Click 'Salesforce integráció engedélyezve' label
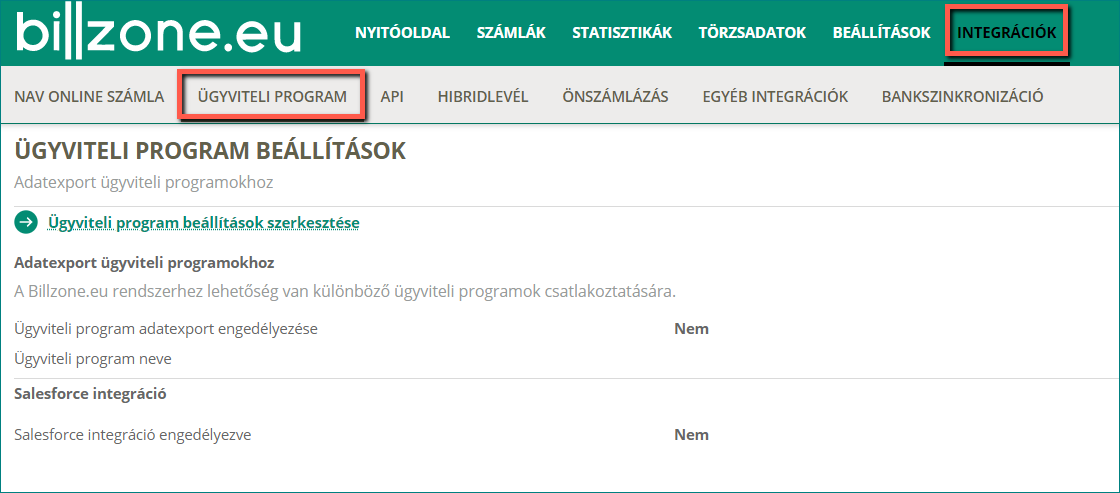Image resolution: width=1120 pixels, height=493 pixels. click(x=133, y=434)
